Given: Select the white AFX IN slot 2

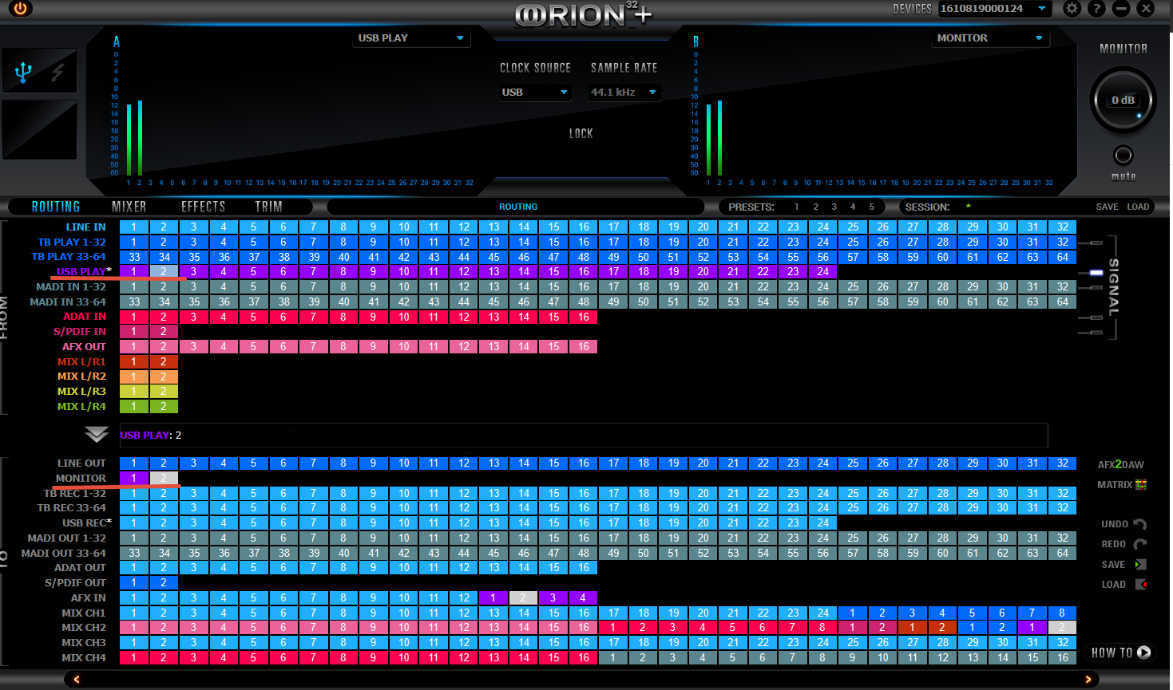Looking at the screenshot, I should (523, 598).
